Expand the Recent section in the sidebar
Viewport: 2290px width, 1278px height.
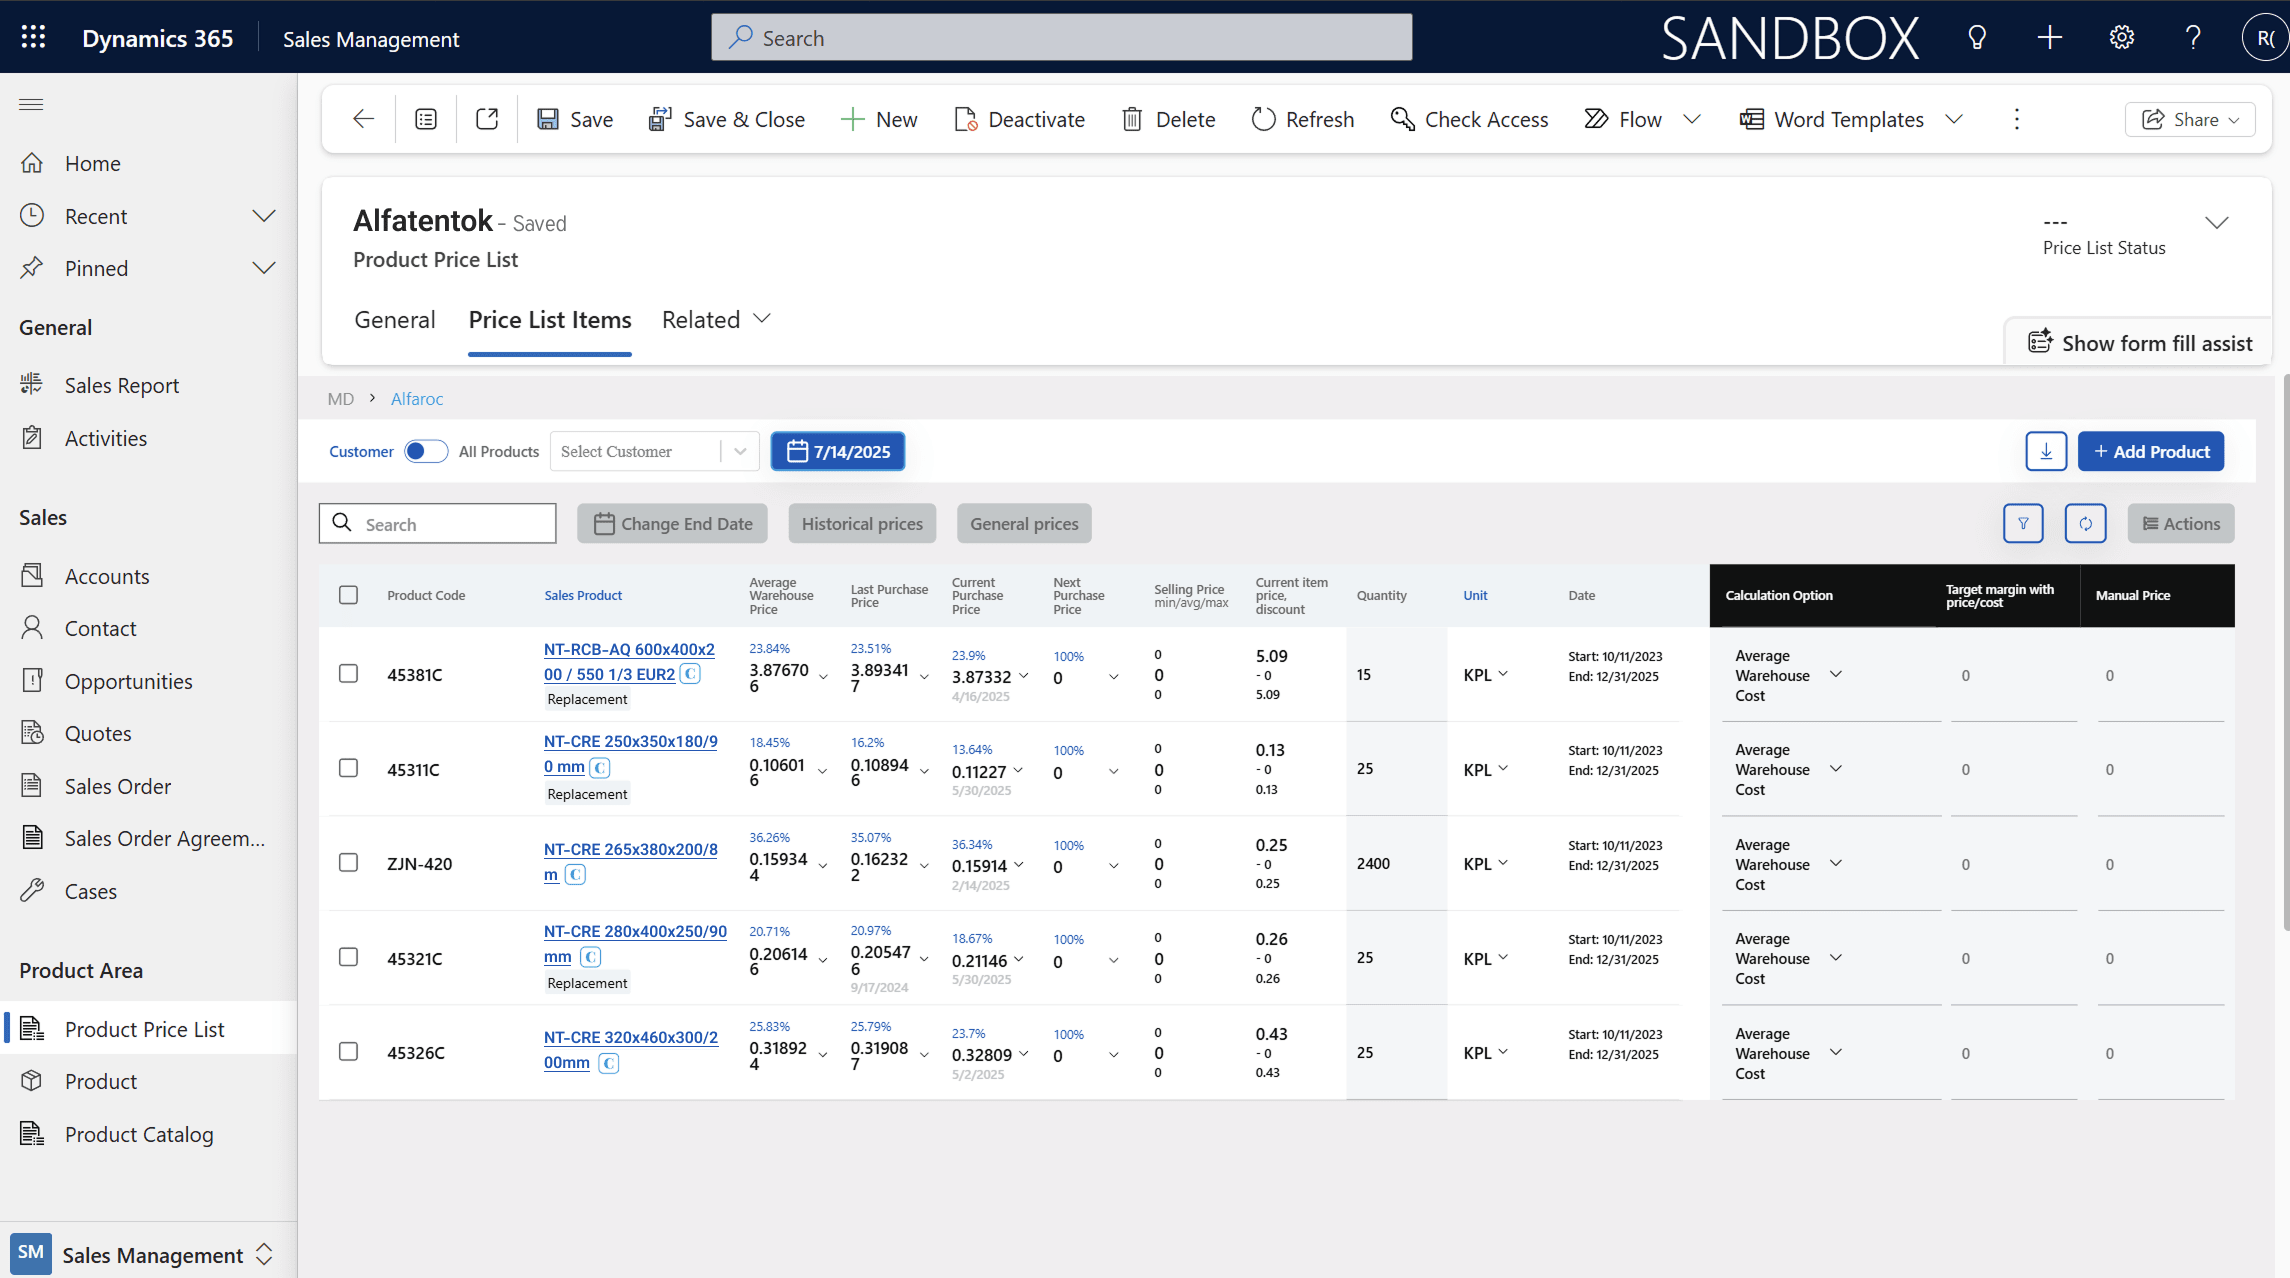tap(263, 216)
